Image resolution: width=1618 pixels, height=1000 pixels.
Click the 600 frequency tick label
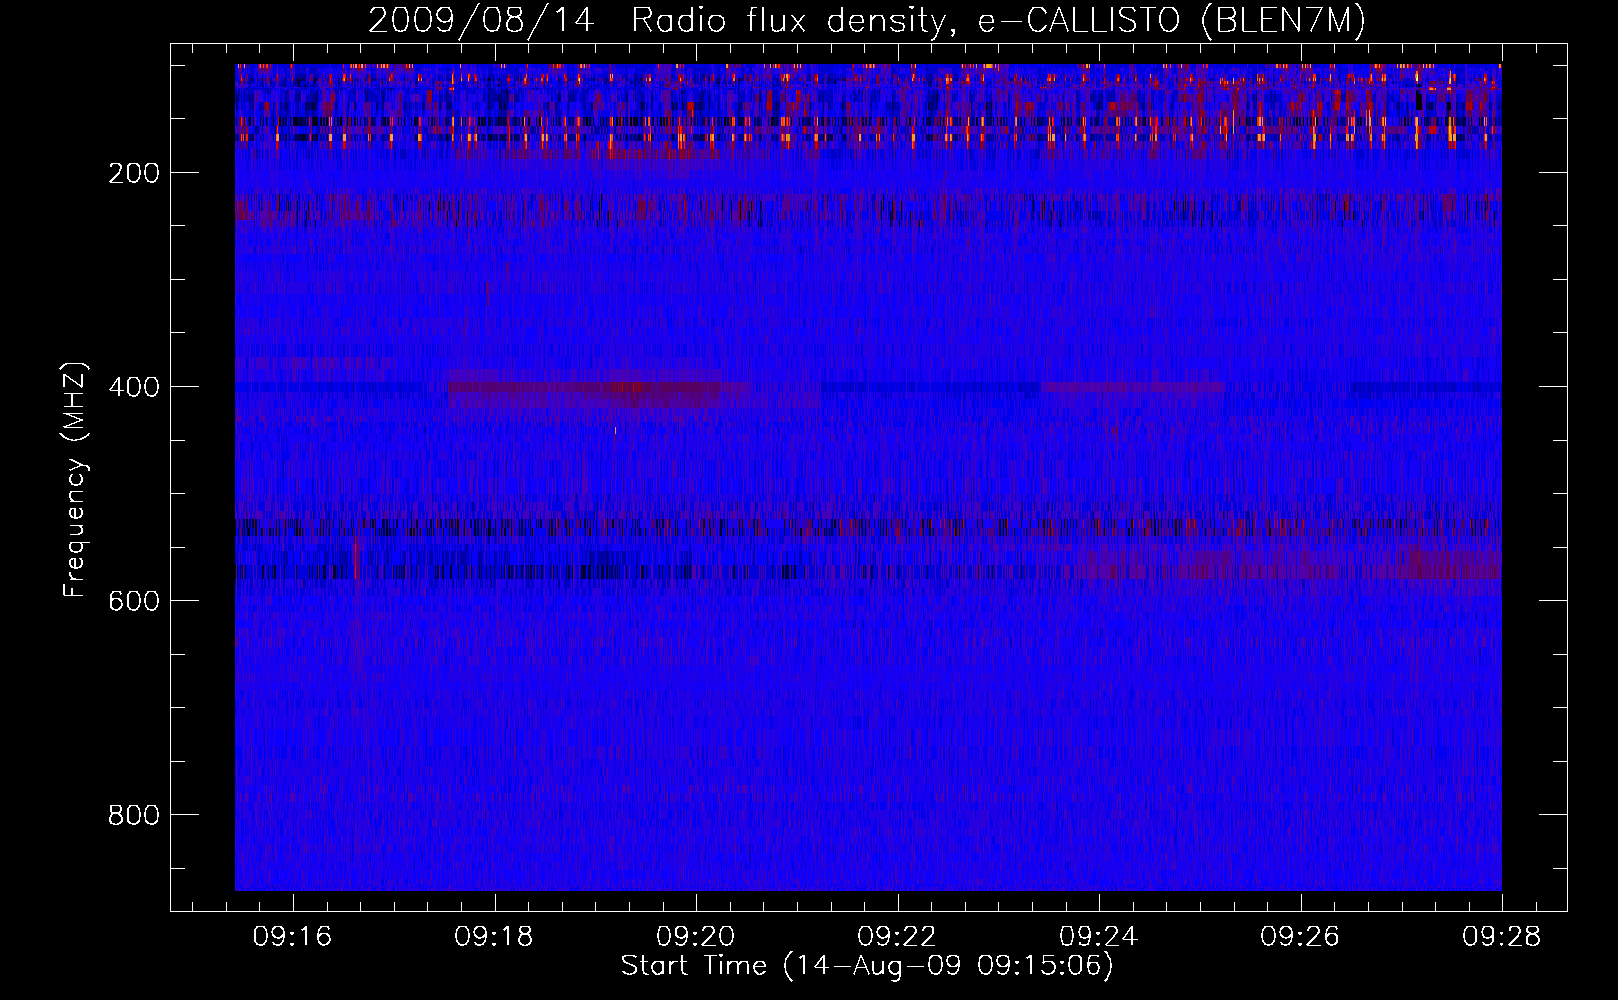coord(134,601)
